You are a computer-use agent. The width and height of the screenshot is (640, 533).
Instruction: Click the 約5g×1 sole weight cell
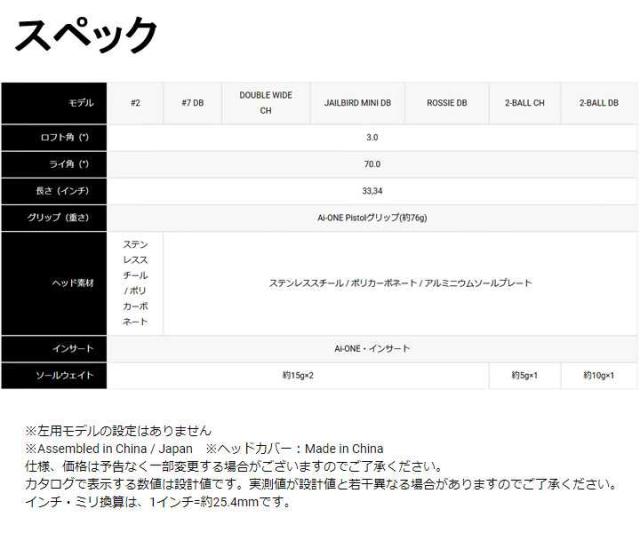coord(525,376)
